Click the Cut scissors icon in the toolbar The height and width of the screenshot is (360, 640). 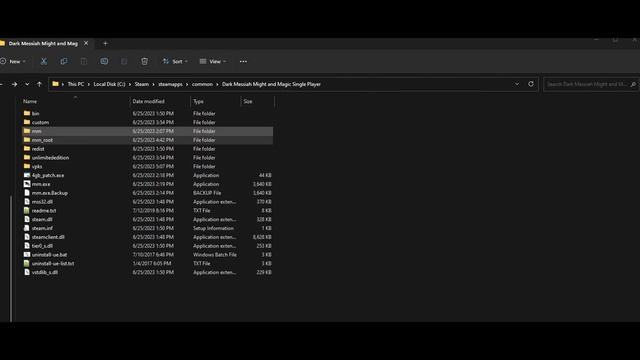[x=44, y=61]
